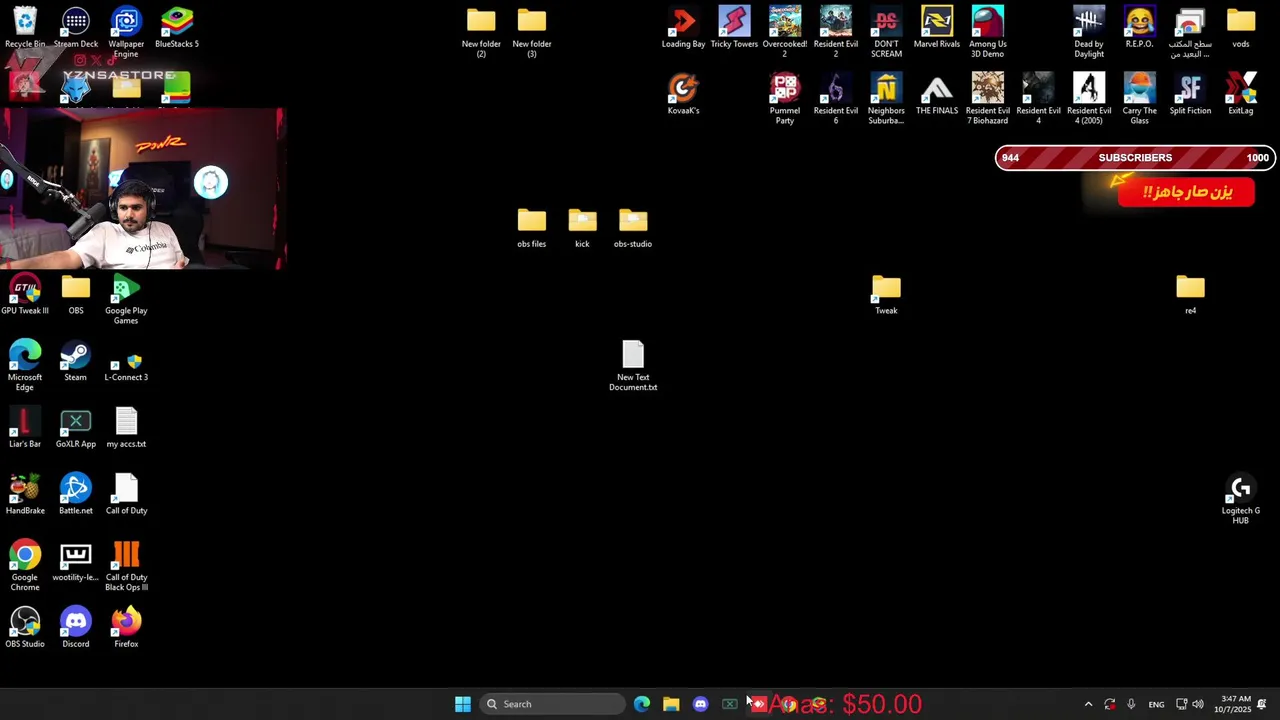The height and width of the screenshot is (720, 1280).
Task: Open the Tweak folder
Action: (x=886, y=294)
